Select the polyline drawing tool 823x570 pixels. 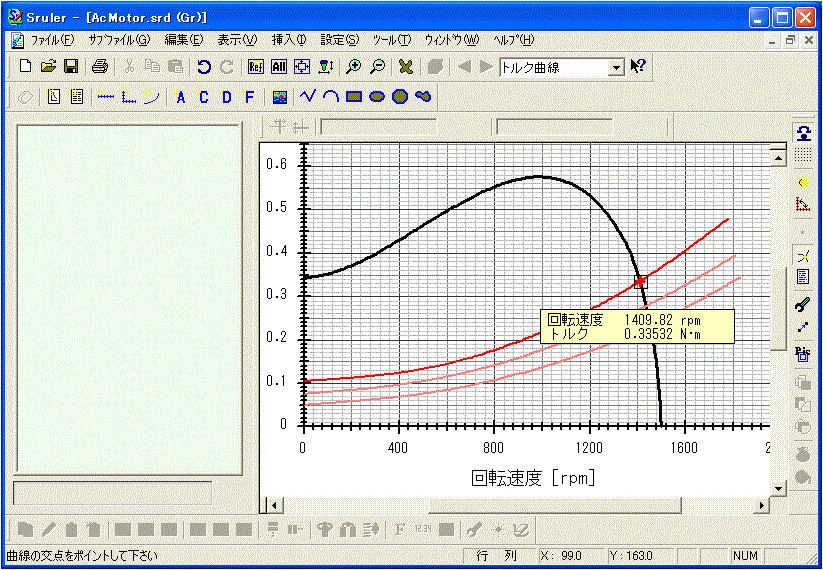point(308,96)
